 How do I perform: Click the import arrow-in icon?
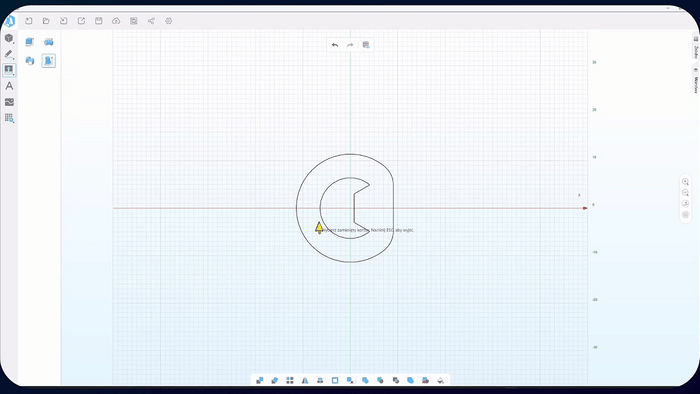(63, 21)
